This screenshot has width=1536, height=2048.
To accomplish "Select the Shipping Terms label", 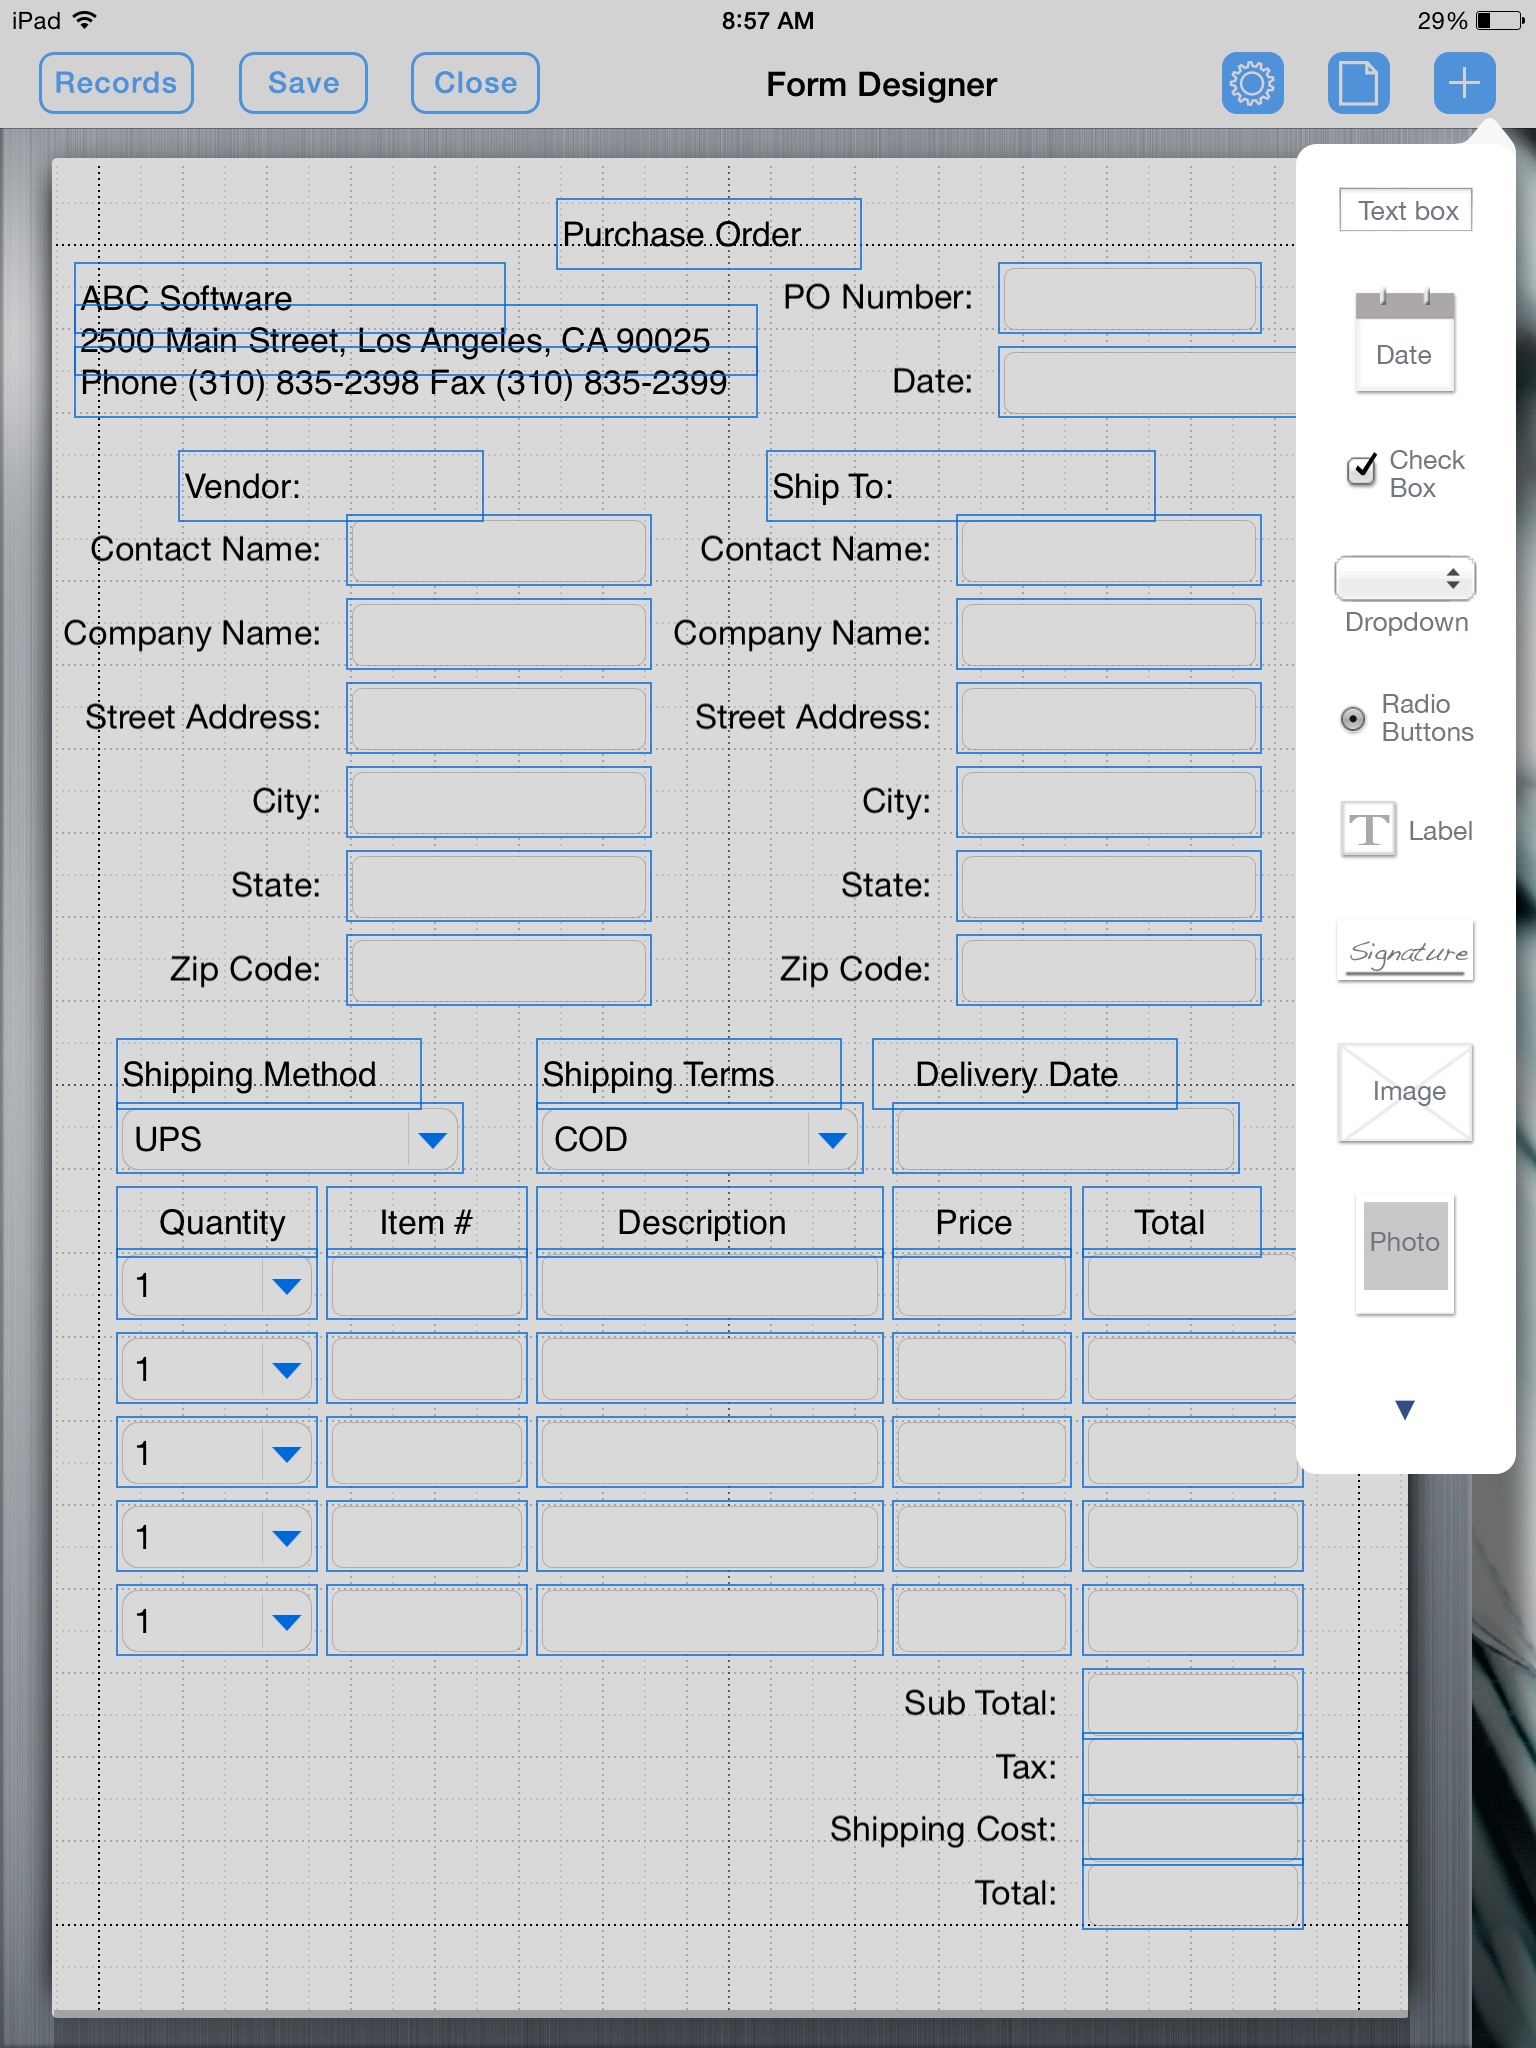I will click(689, 1074).
